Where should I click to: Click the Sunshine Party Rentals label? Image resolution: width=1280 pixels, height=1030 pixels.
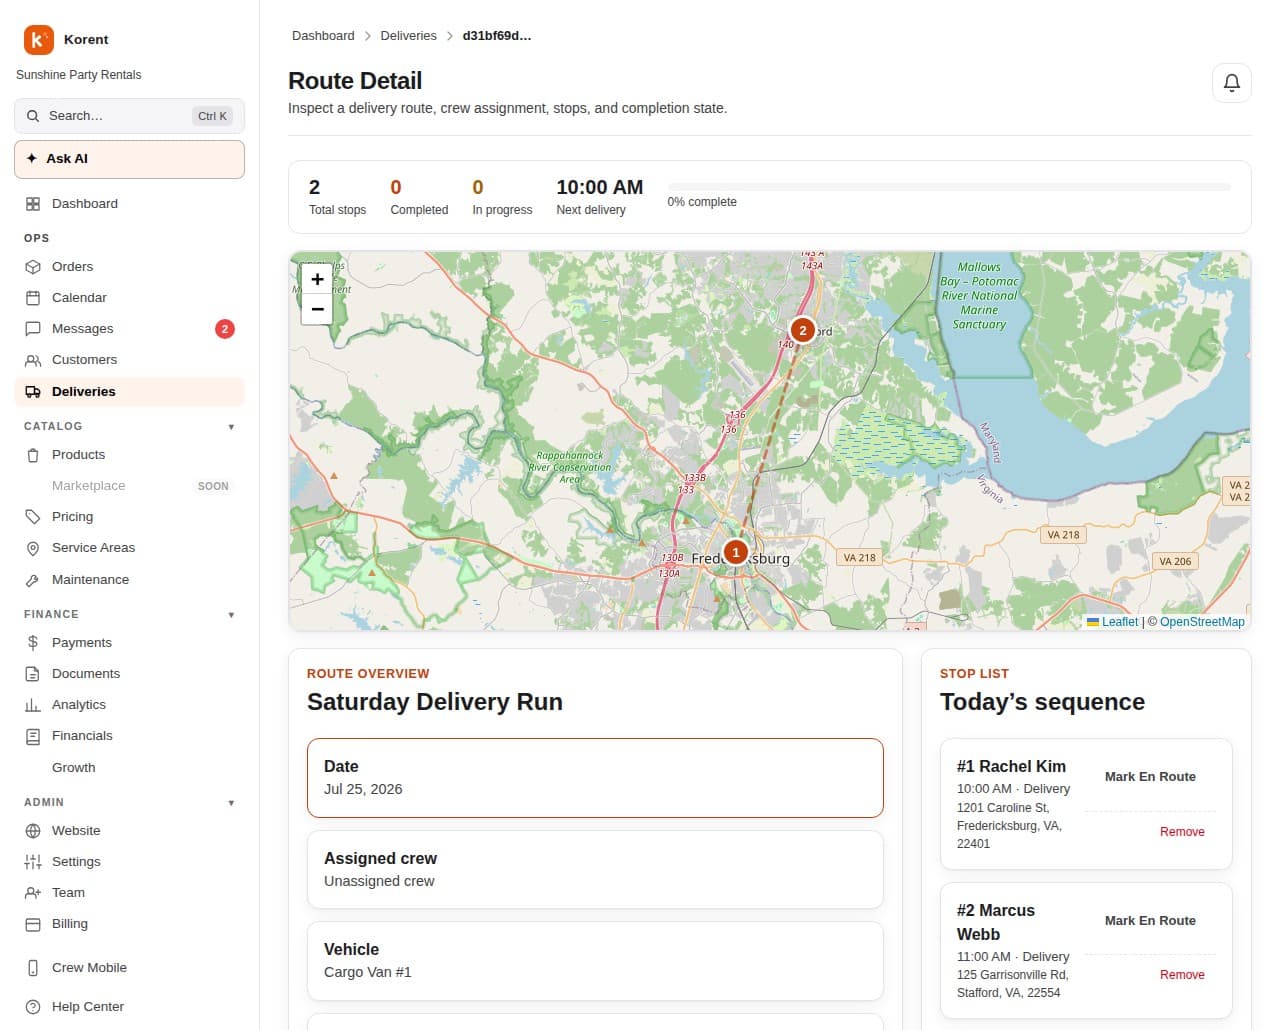click(78, 75)
